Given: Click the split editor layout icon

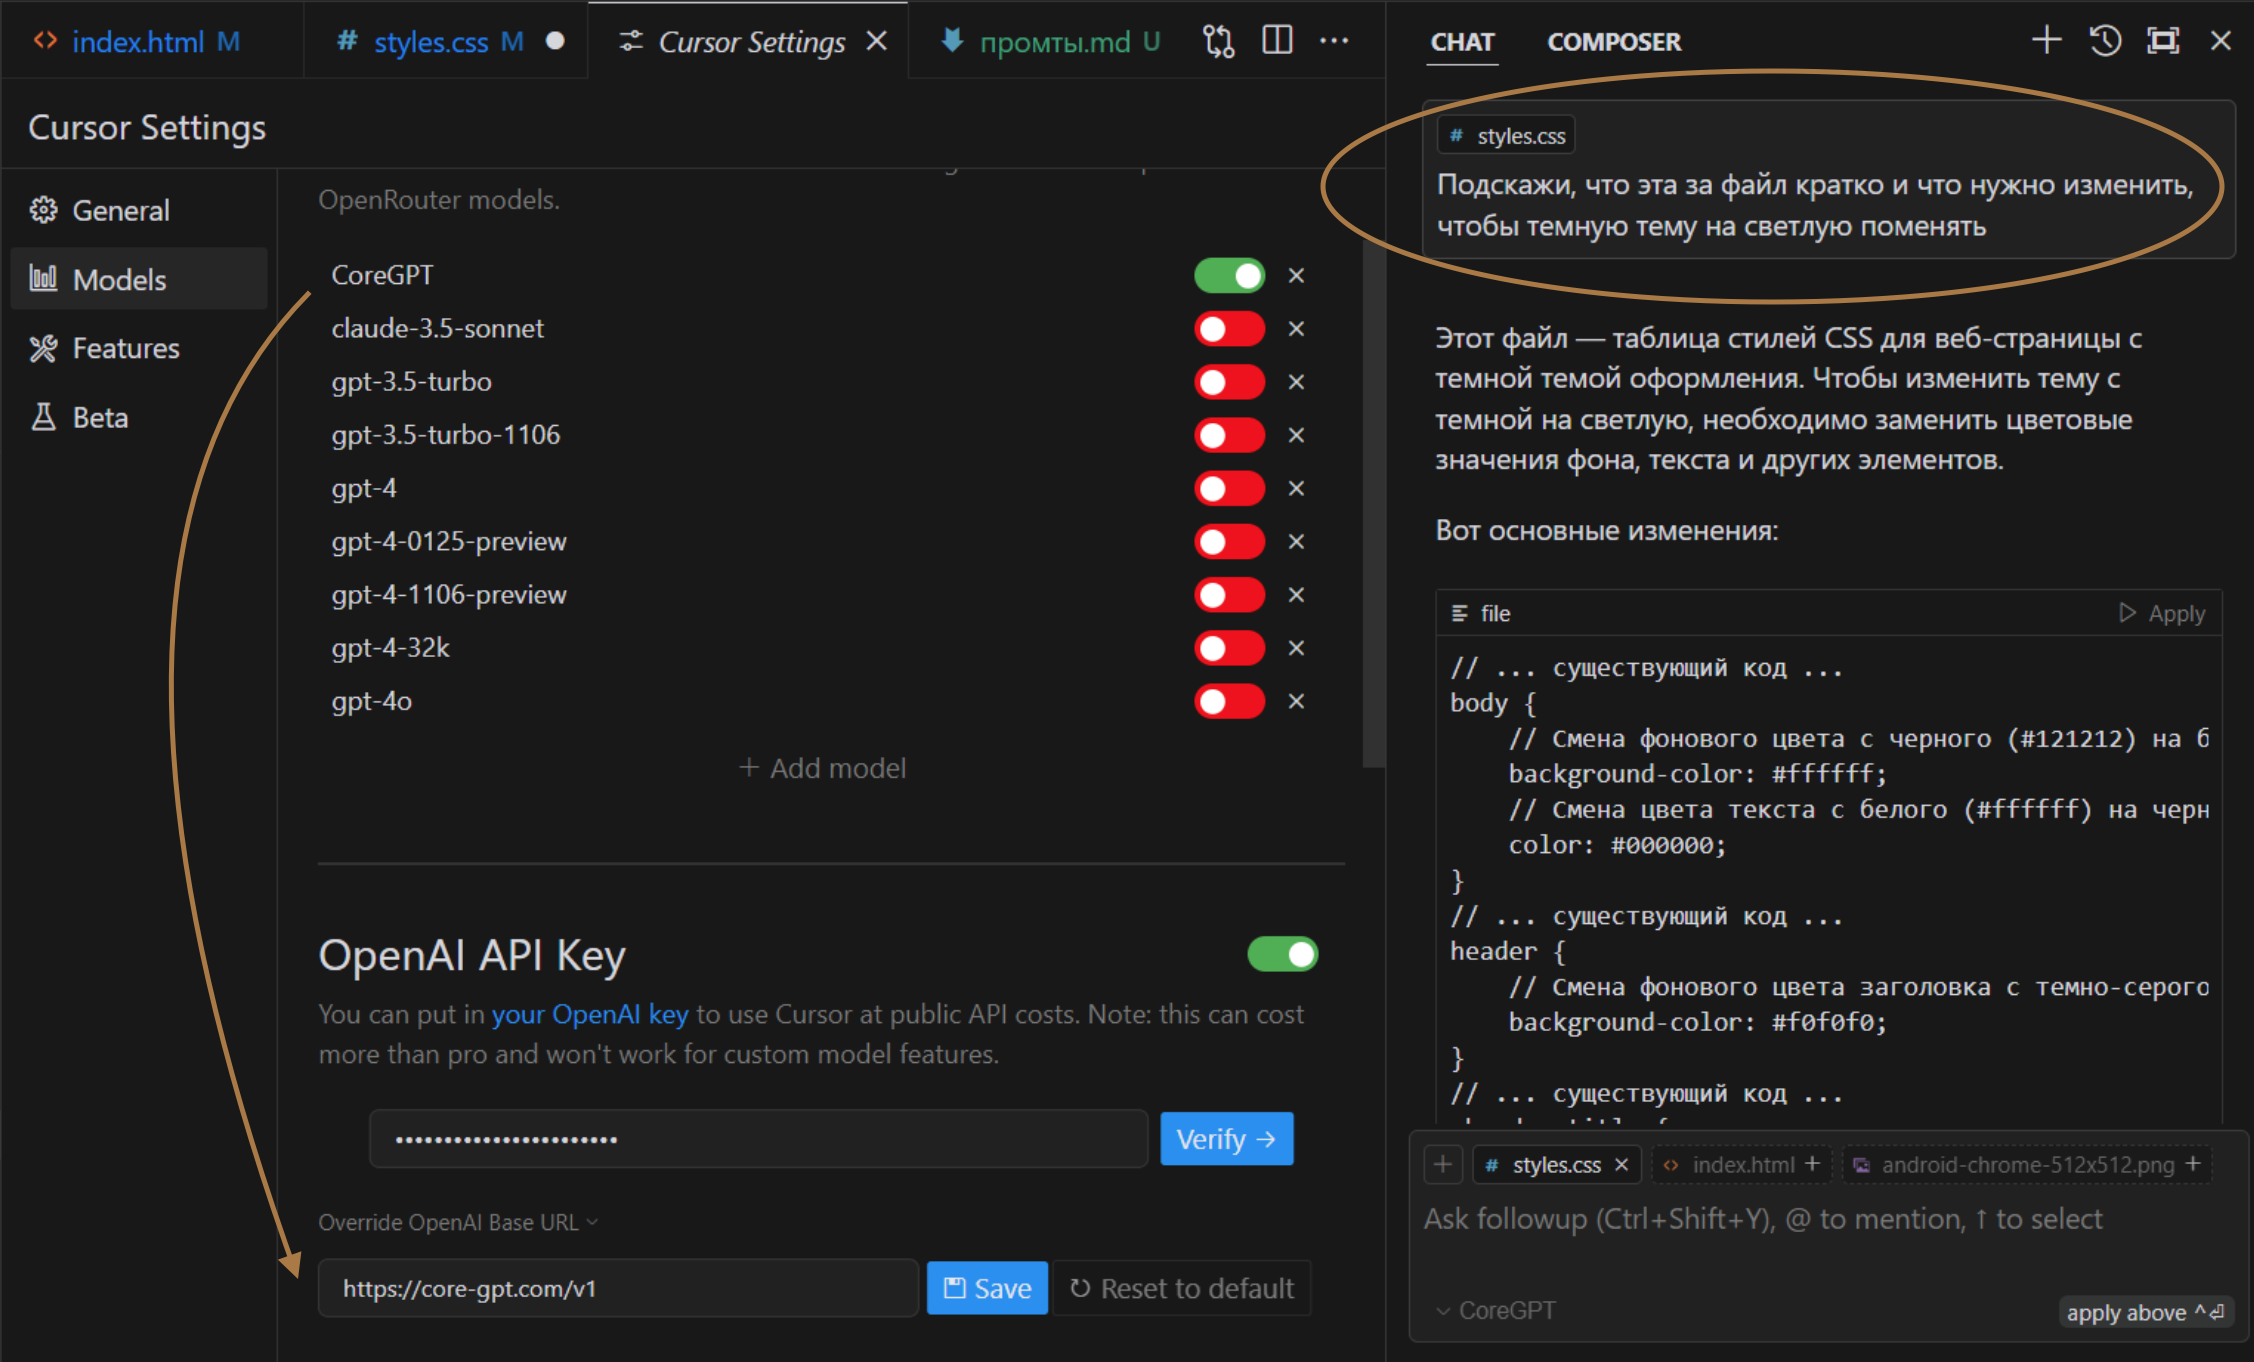Looking at the screenshot, I should 1277,40.
